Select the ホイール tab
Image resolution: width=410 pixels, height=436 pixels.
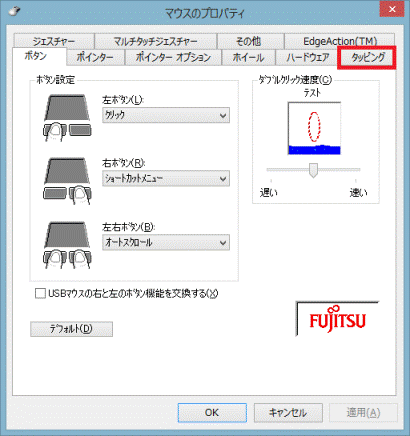pyautogui.click(x=248, y=57)
